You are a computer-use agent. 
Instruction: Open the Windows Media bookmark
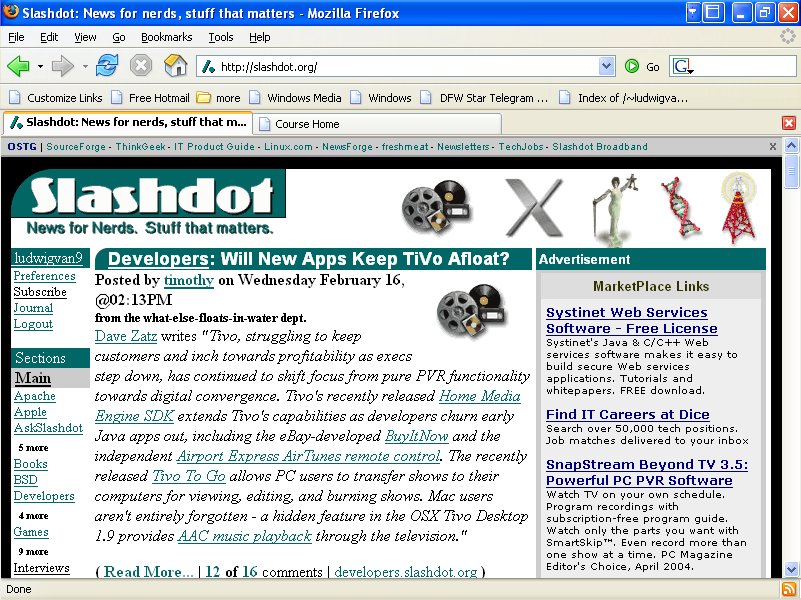[x=295, y=98]
